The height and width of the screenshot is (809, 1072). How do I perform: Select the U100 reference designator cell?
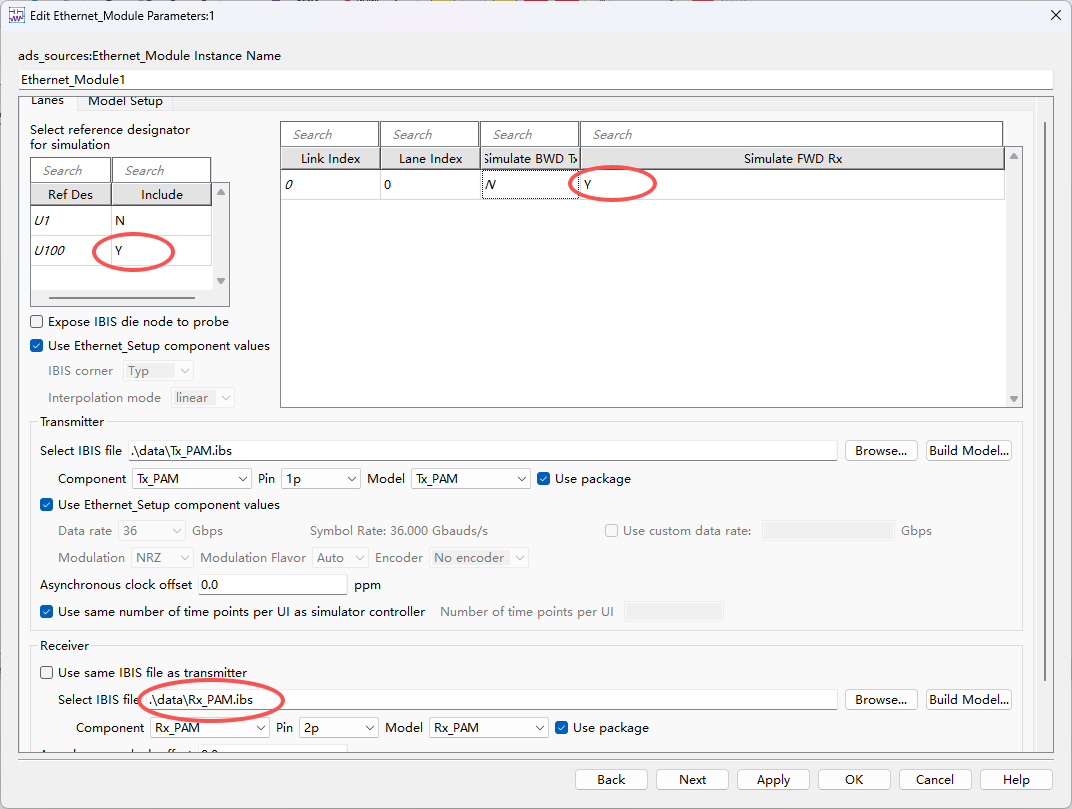click(70, 250)
